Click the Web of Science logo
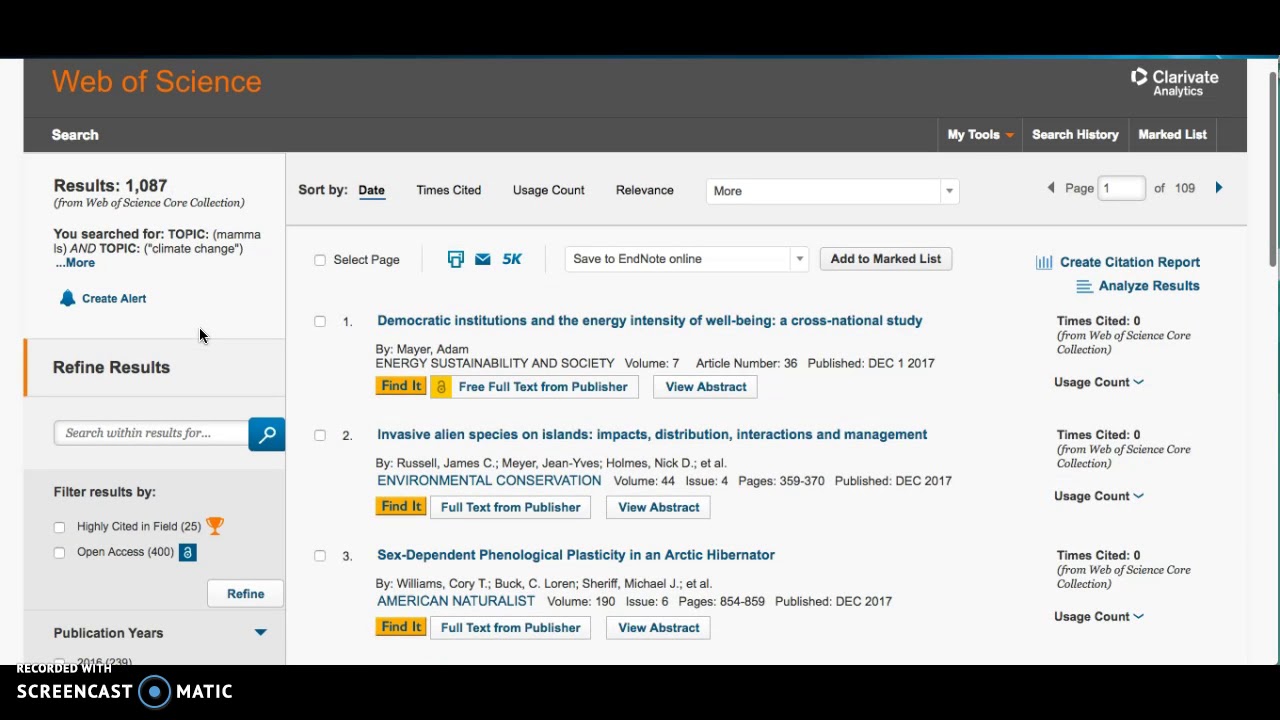1280x720 pixels. click(x=156, y=82)
